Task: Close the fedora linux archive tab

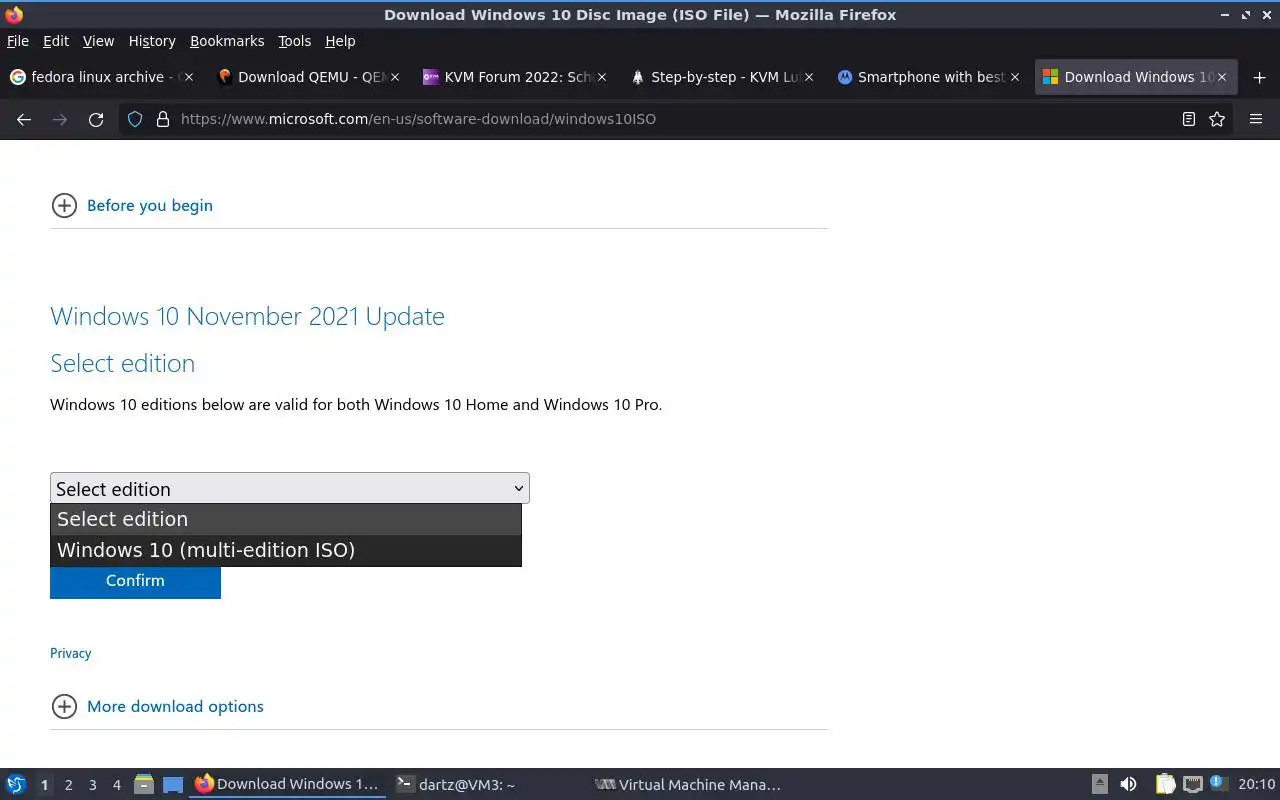Action: 189,77
